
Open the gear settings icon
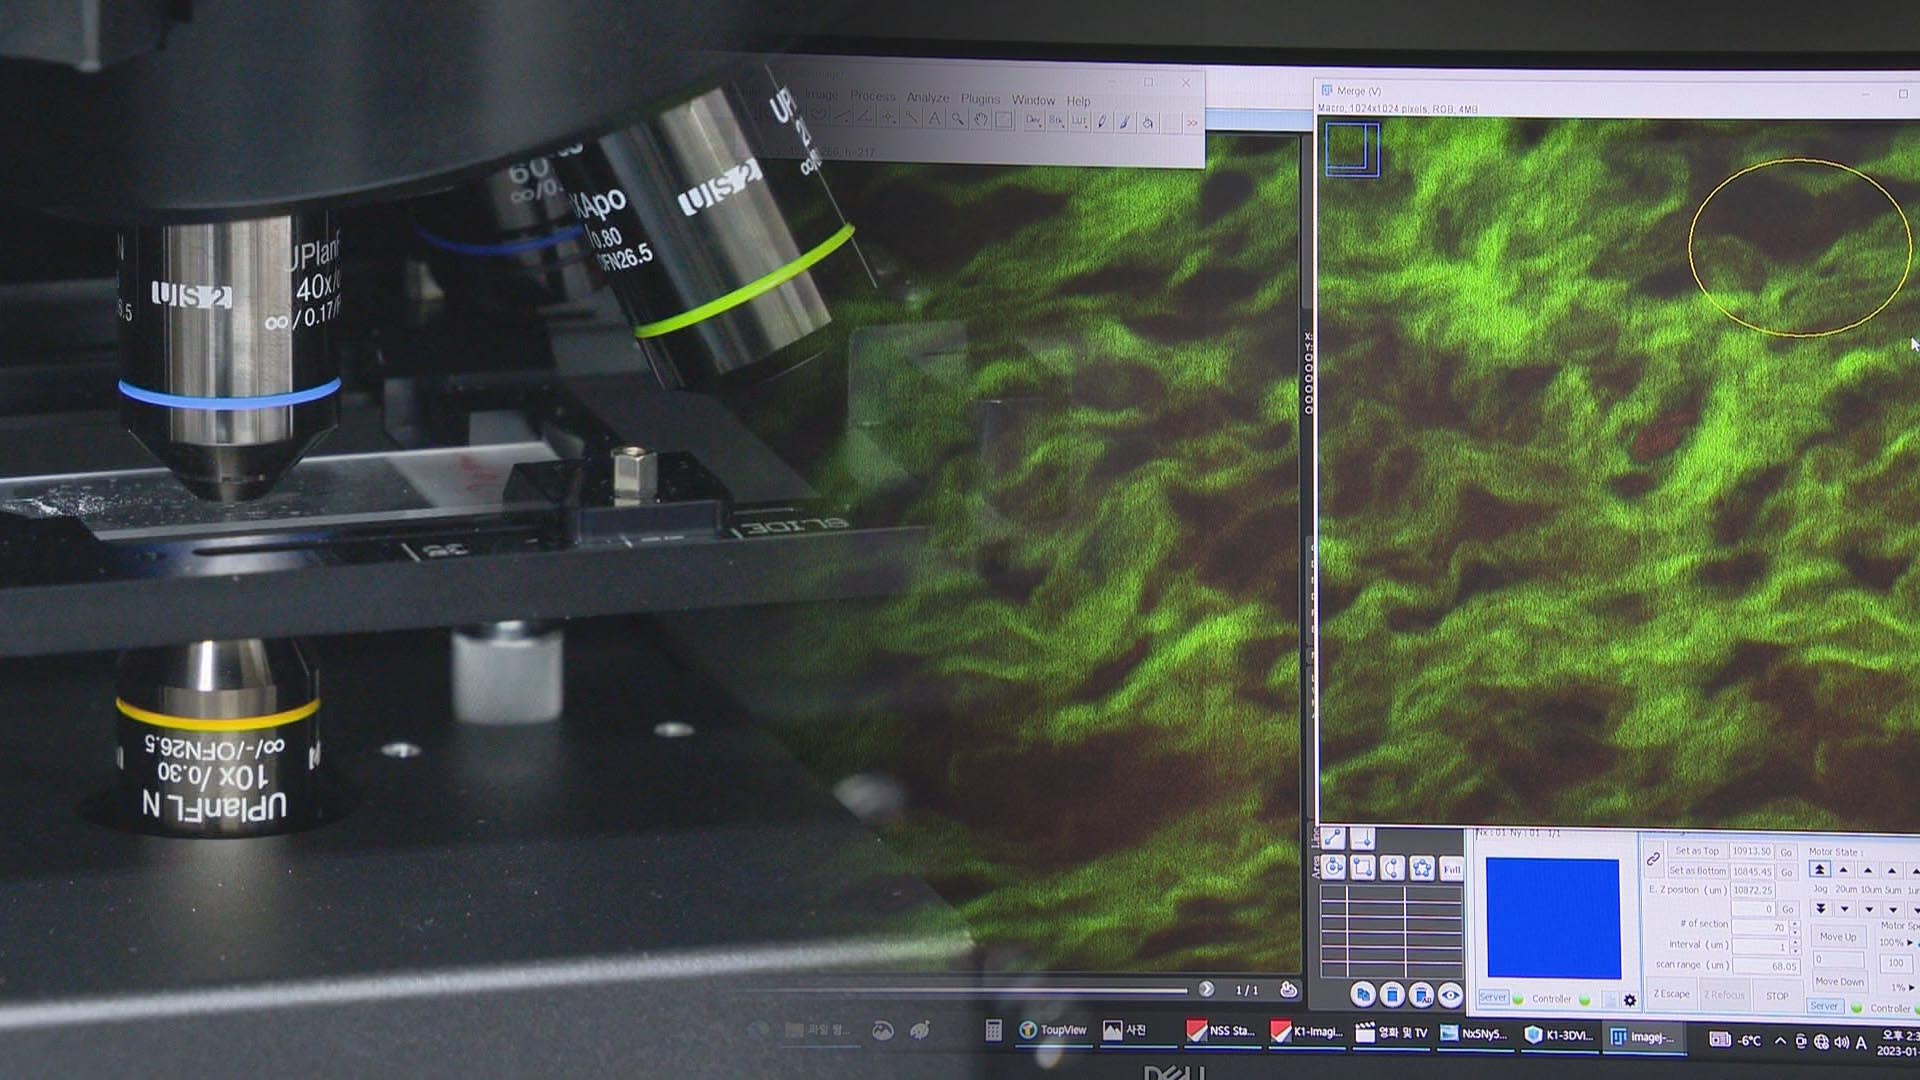pyautogui.click(x=1630, y=1000)
